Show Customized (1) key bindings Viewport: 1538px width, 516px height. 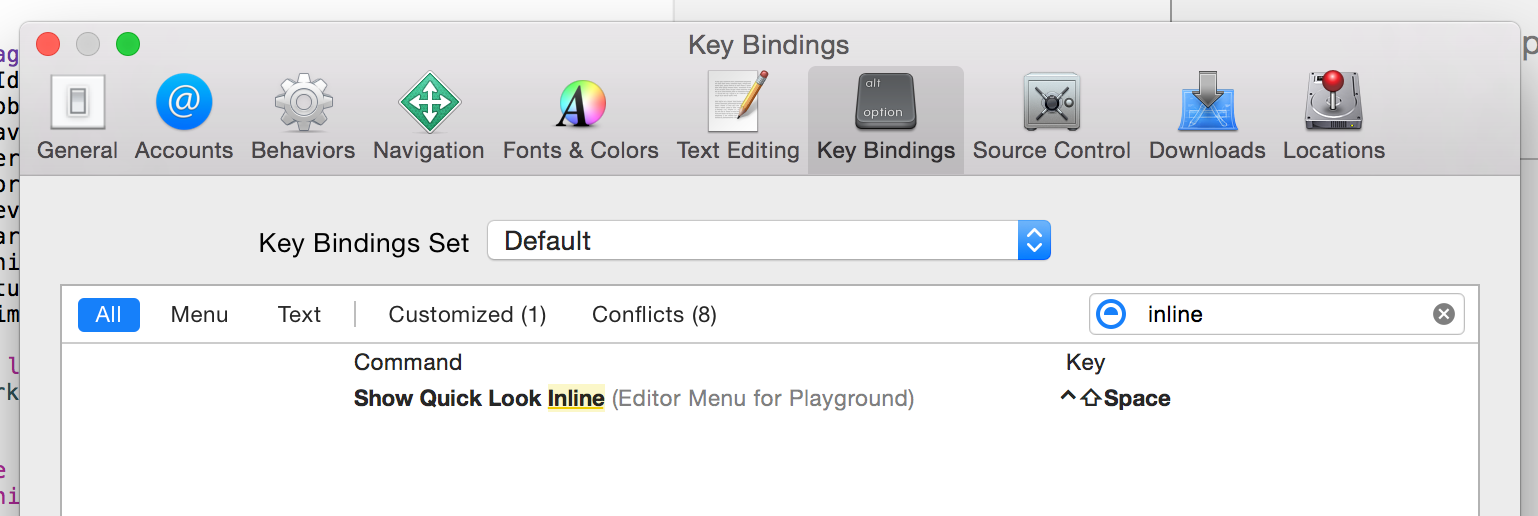tap(467, 315)
